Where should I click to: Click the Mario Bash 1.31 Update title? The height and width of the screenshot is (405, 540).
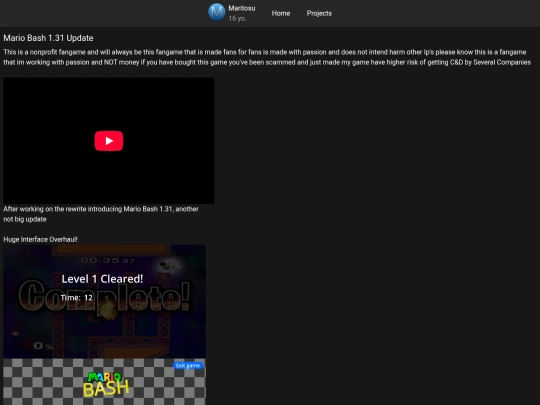48,38
